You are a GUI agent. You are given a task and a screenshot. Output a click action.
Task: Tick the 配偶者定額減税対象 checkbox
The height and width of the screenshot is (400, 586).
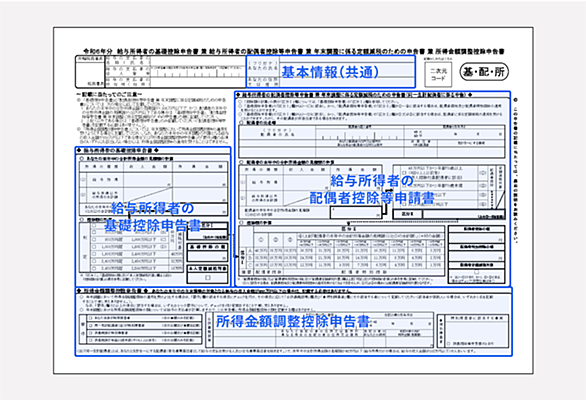[476, 272]
